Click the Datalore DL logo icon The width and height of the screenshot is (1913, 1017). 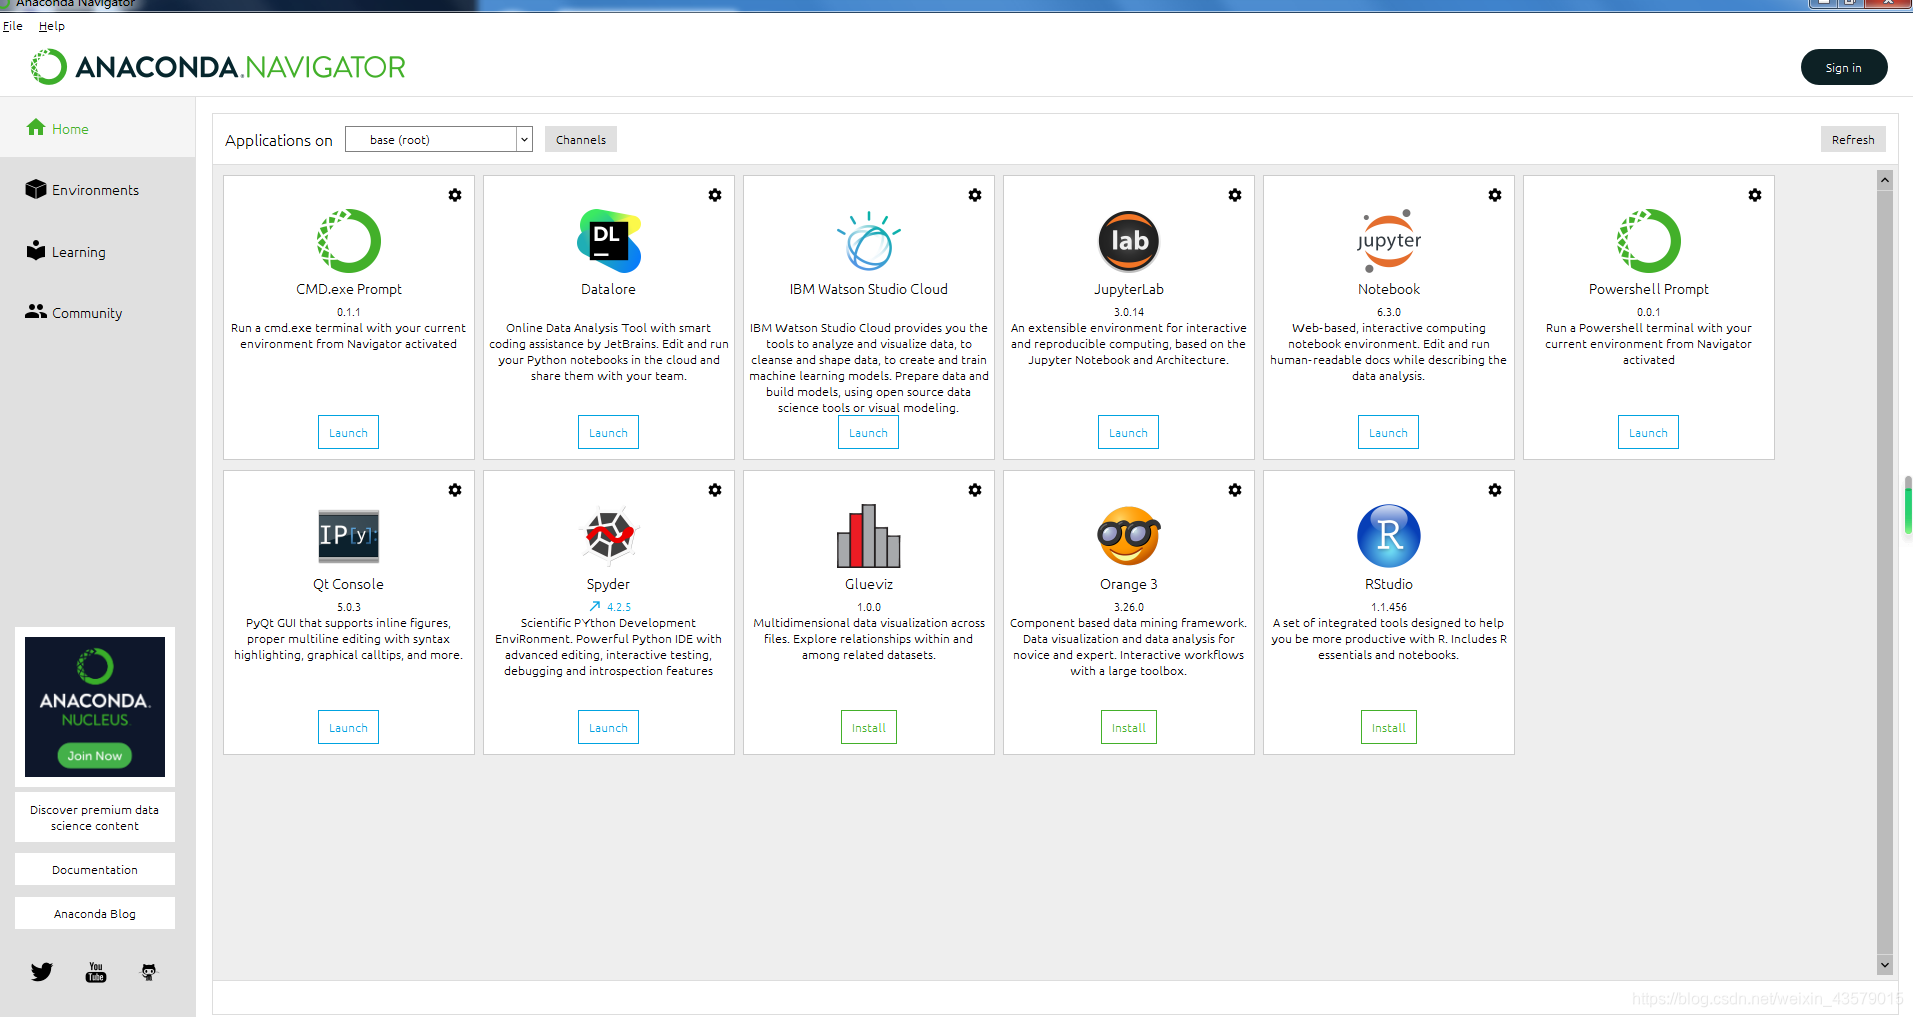point(609,241)
